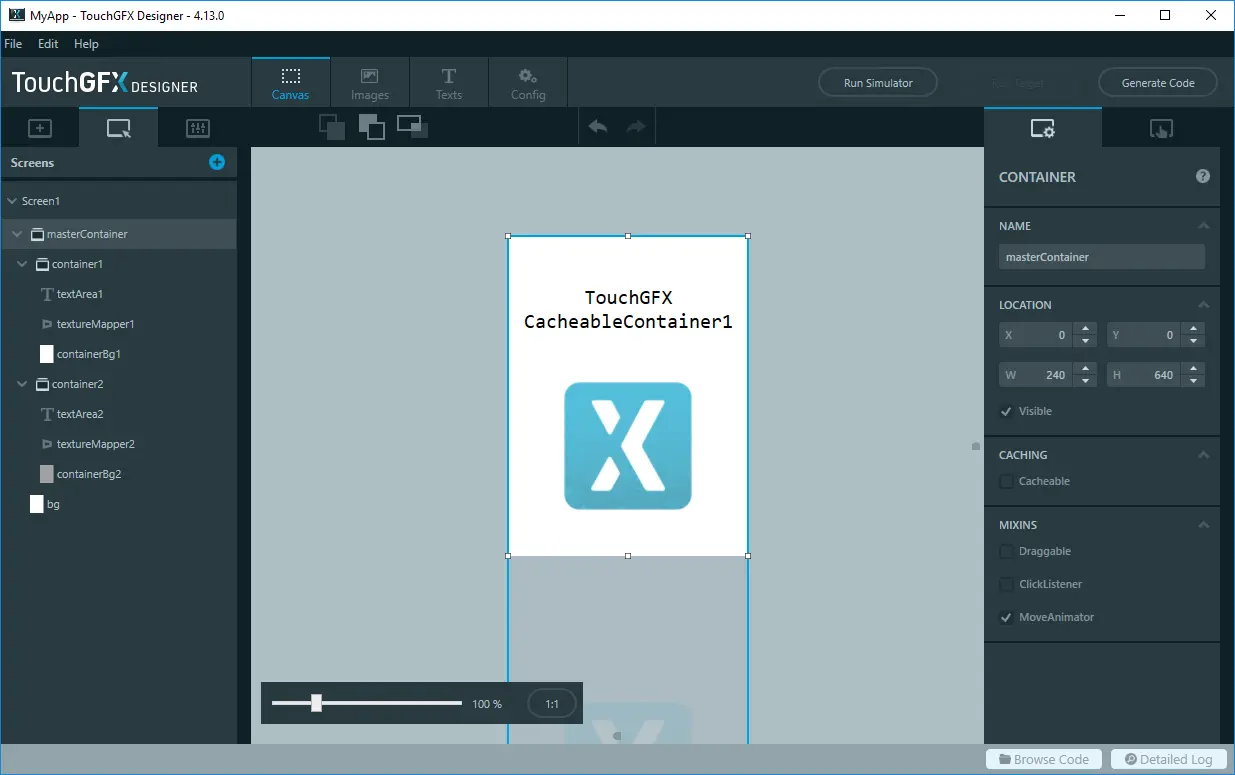Collapse the masterContainer node
1235x775 pixels.
coord(17,234)
